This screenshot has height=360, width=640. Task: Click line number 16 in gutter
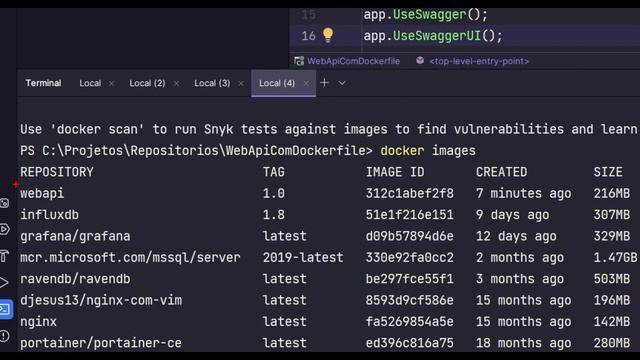coord(309,36)
